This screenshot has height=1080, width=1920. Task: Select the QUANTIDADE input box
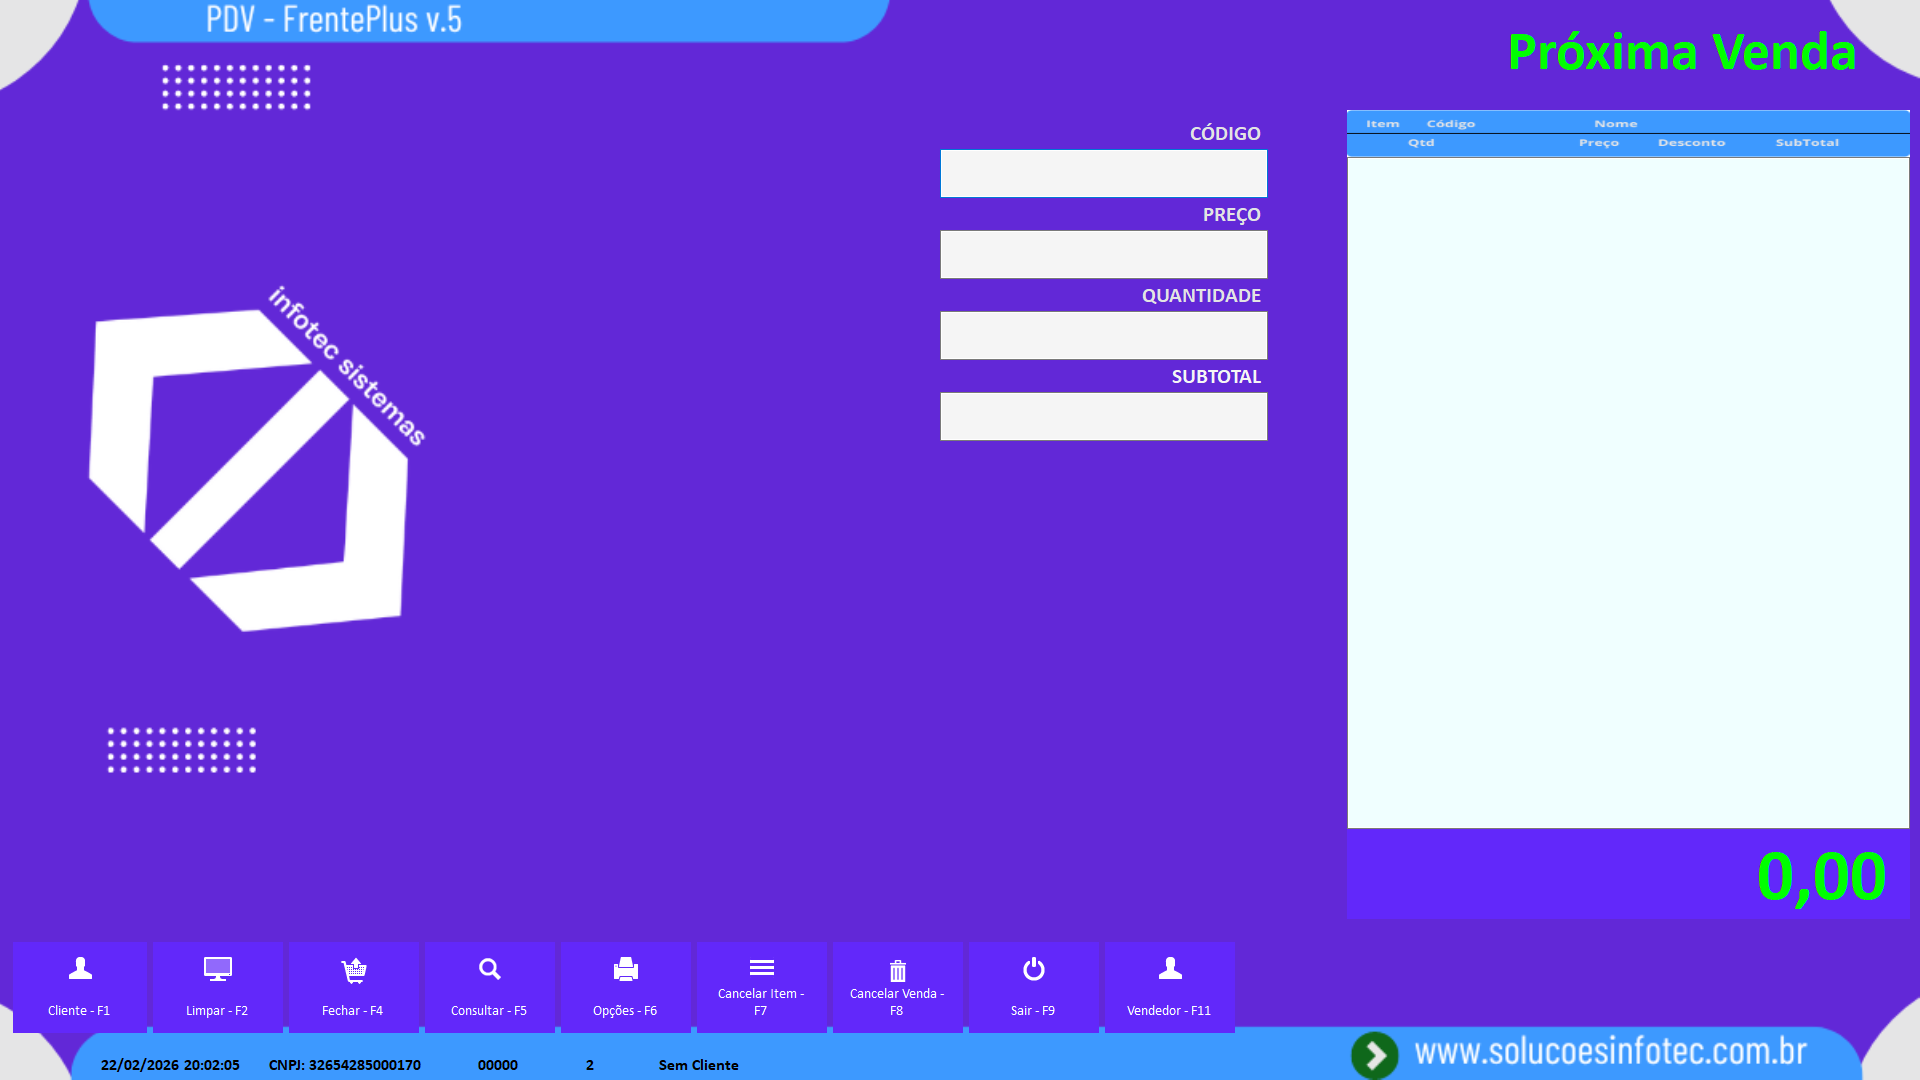pos(1103,336)
